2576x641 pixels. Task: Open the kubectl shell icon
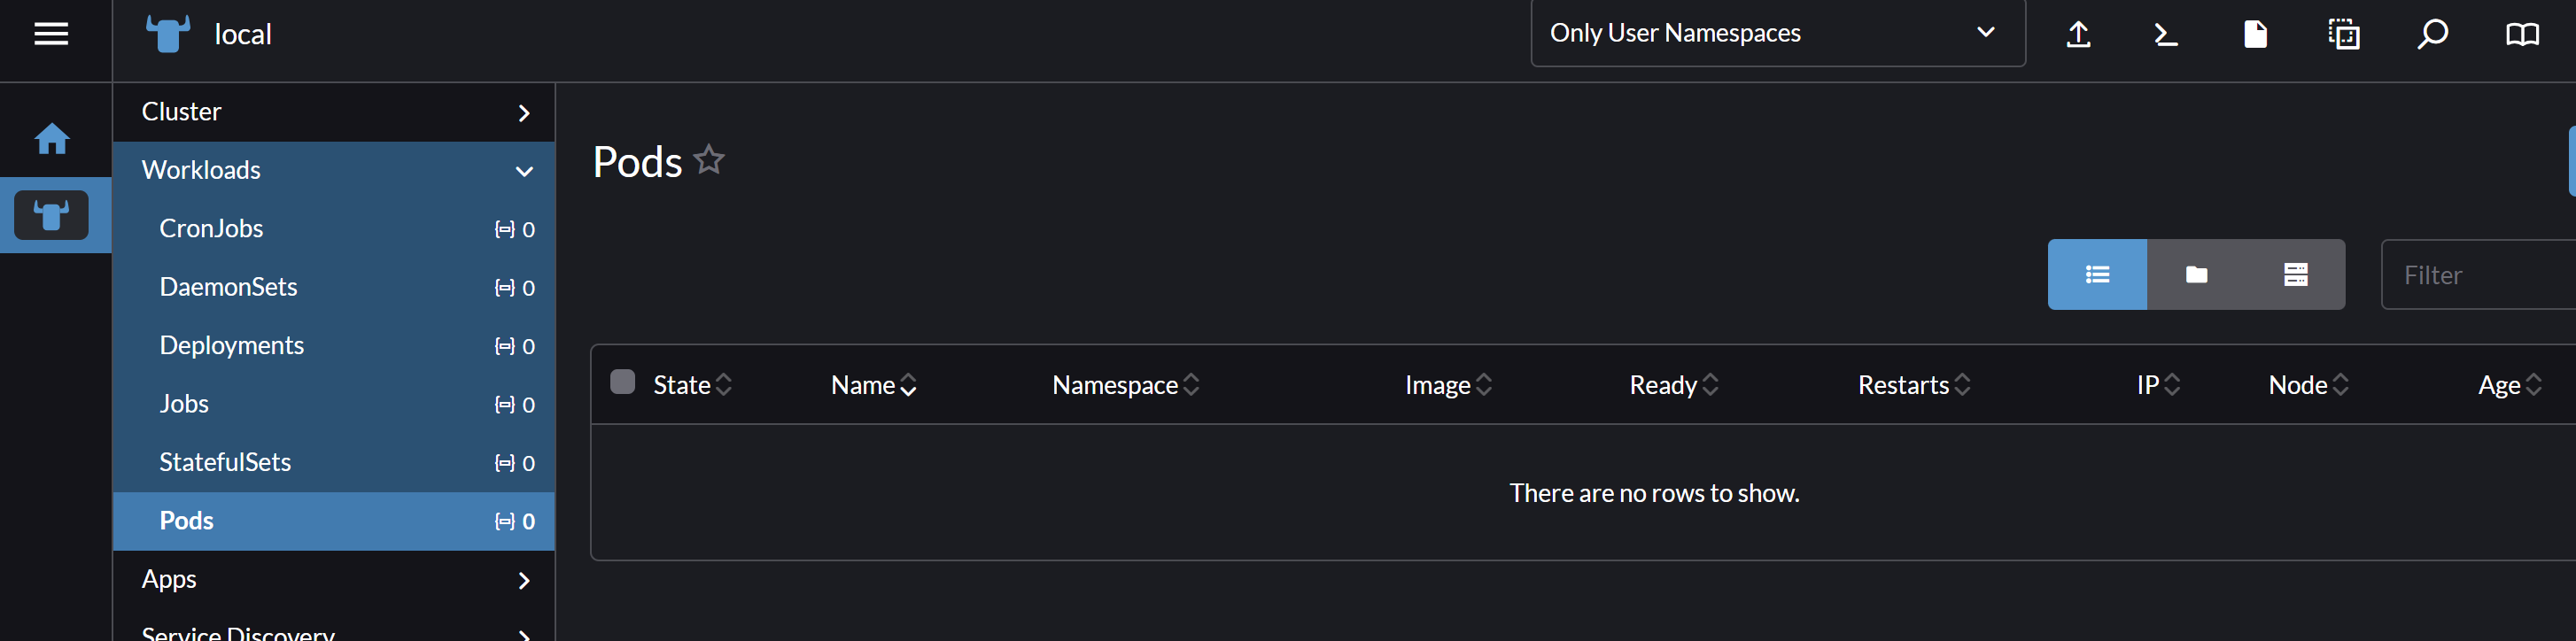[2165, 34]
